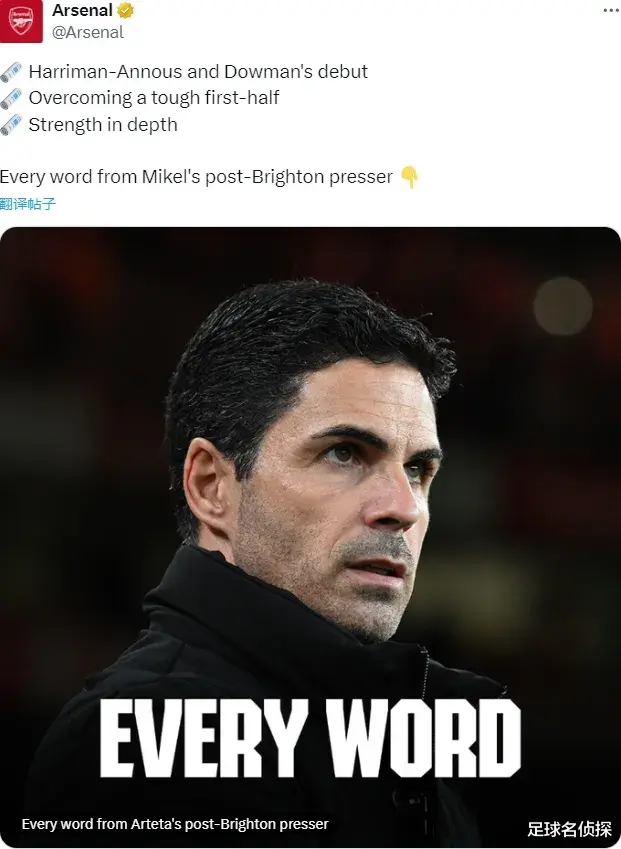
Task: Click the second newspaper emoji bullet
Action: [11, 99]
